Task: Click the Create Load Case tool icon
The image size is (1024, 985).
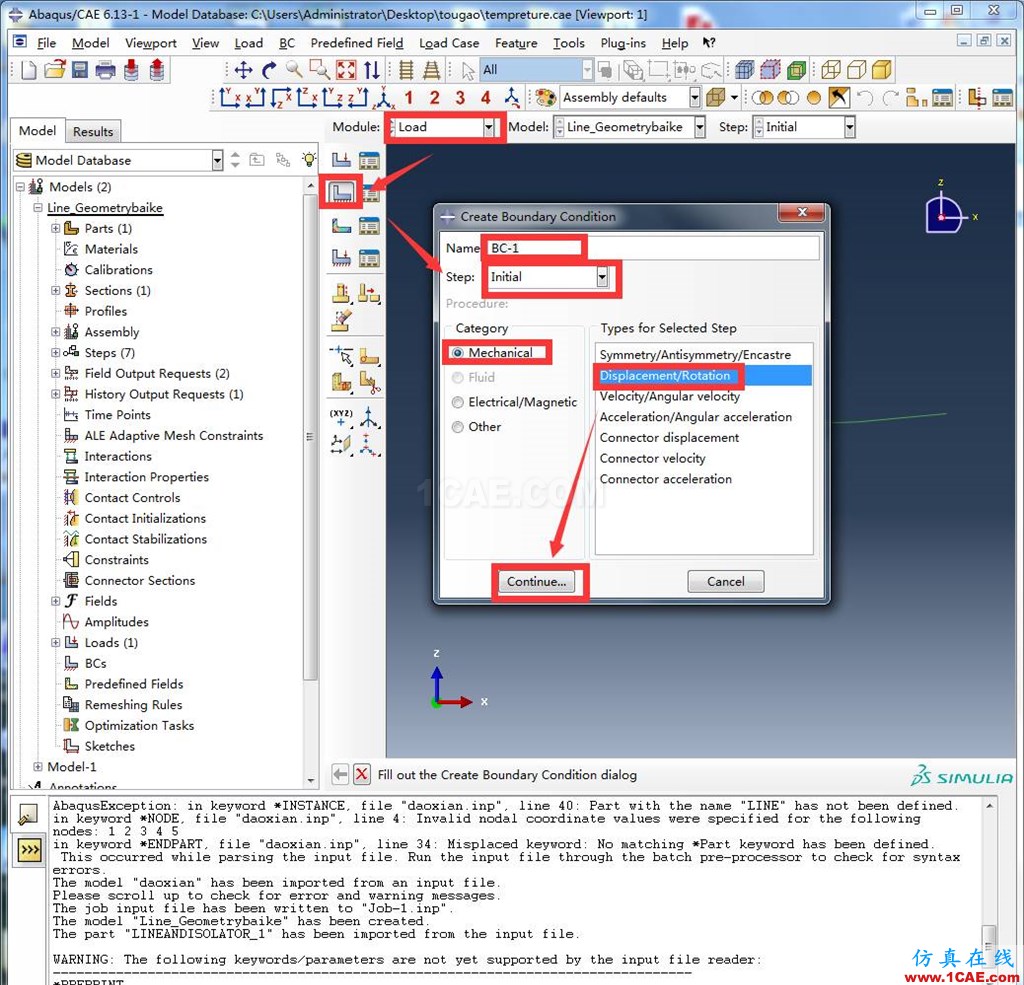Action: click(x=341, y=258)
